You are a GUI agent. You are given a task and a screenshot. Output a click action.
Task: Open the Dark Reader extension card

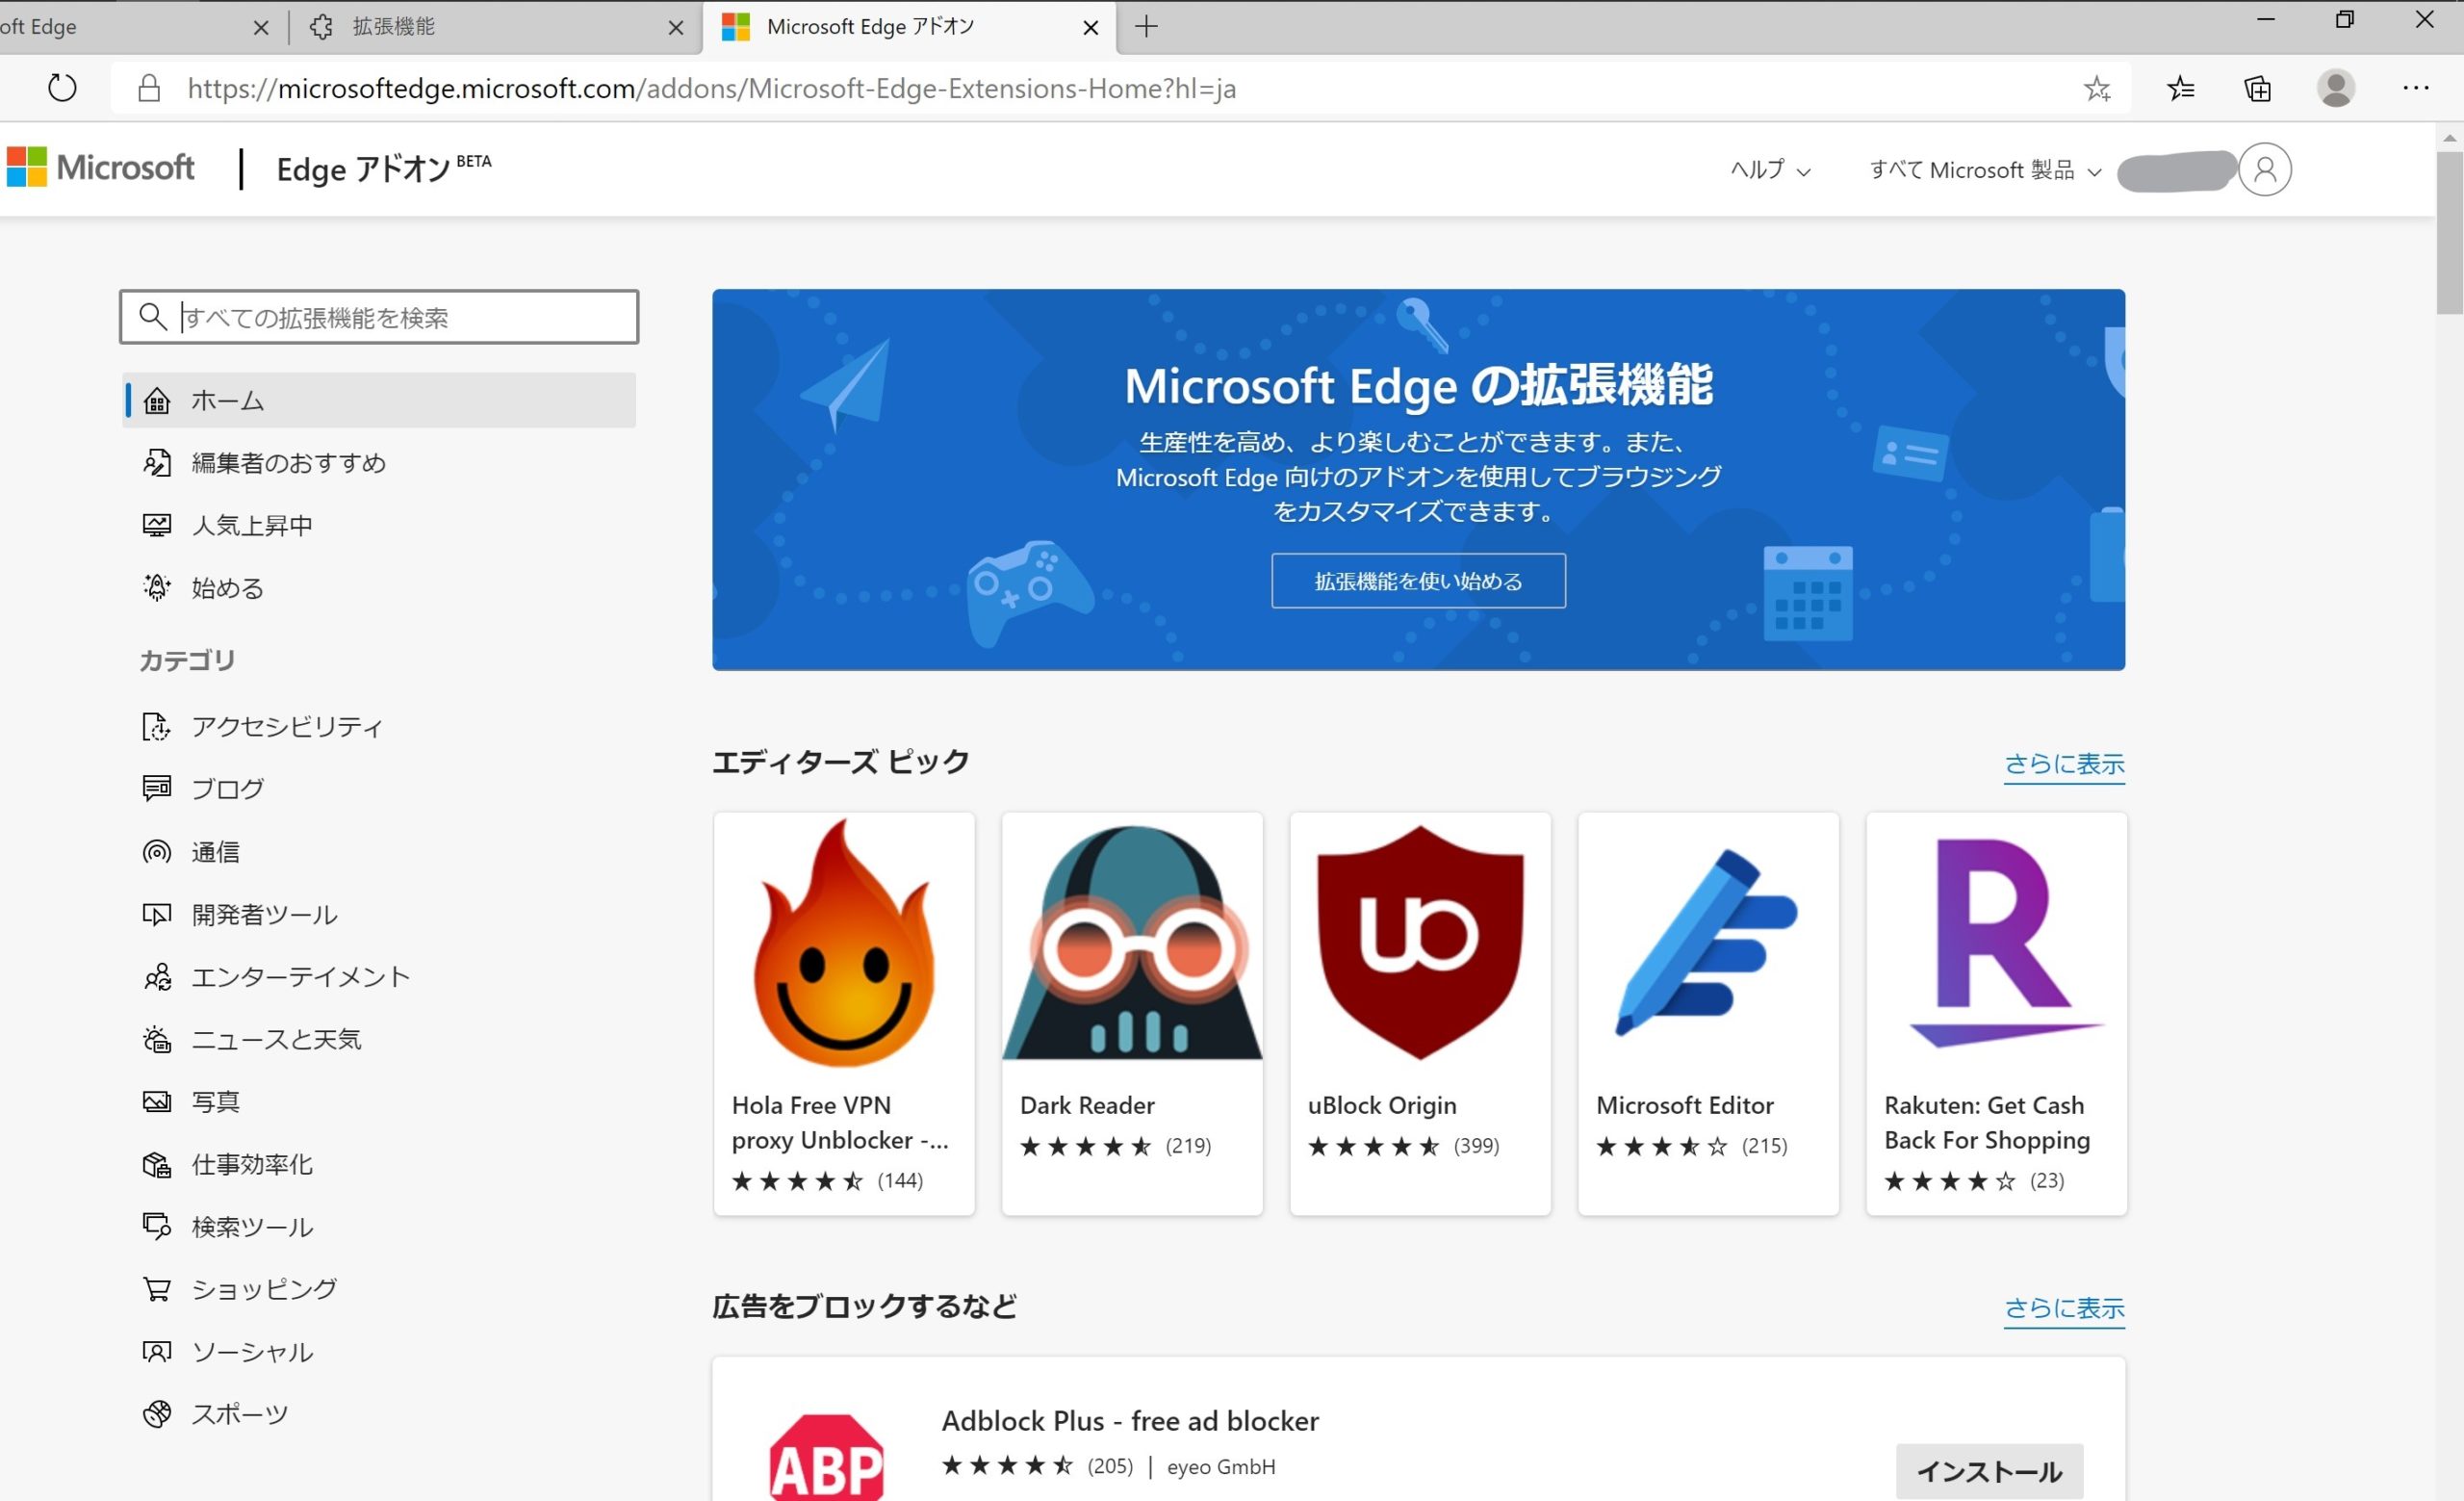click(1132, 1014)
